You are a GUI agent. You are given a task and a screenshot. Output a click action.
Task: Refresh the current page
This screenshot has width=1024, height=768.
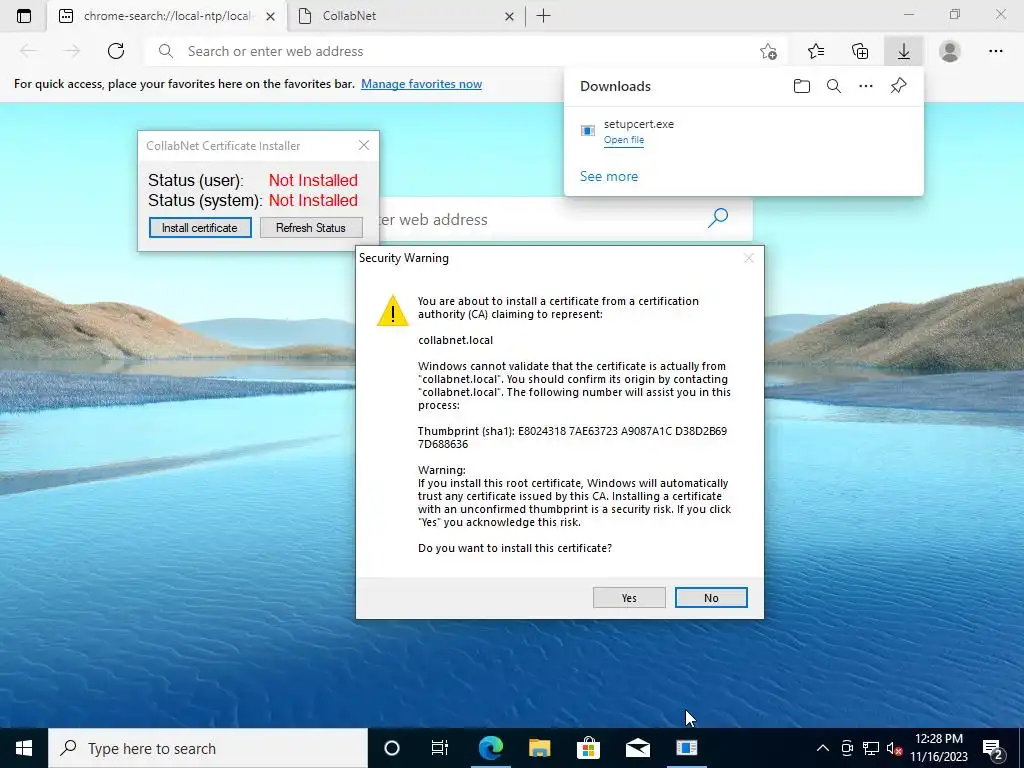[x=116, y=51]
